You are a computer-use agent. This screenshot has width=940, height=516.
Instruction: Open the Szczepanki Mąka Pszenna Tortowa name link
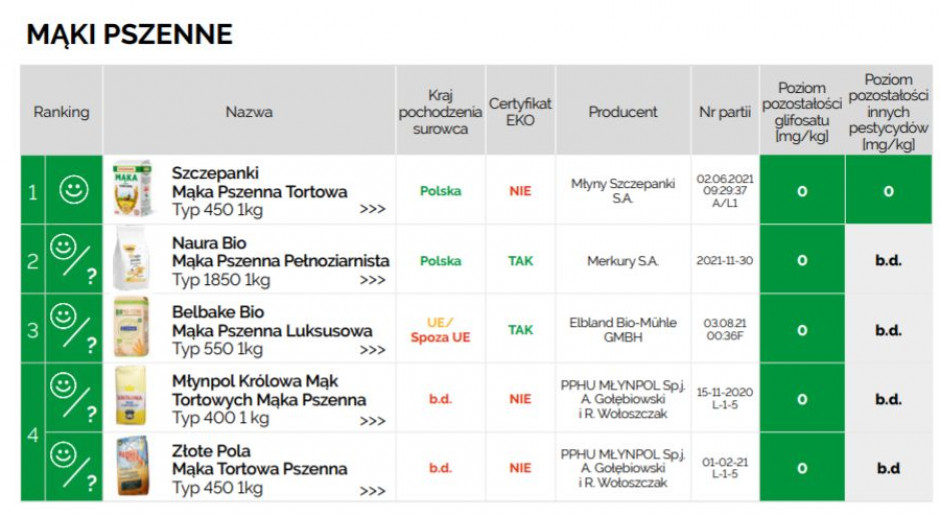tap(260, 191)
